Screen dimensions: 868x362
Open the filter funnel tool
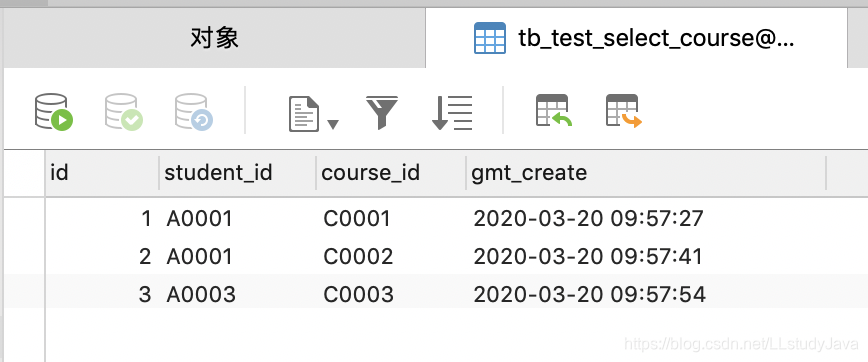click(x=382, y=113)
